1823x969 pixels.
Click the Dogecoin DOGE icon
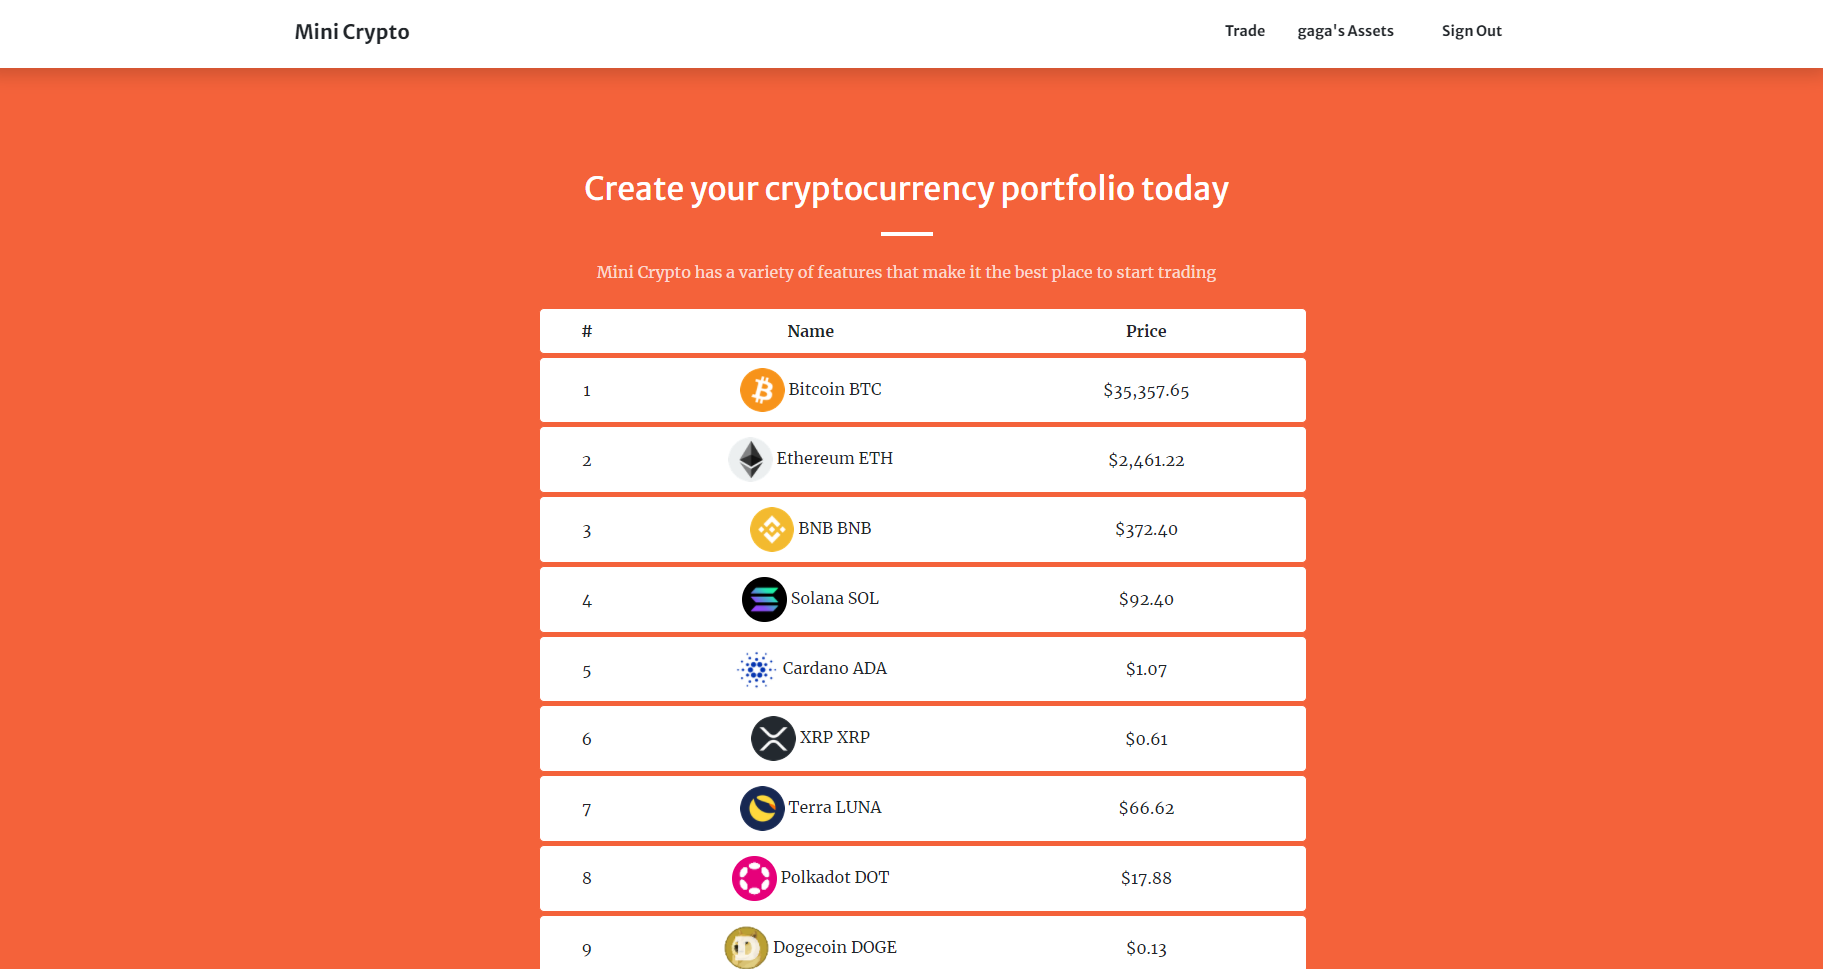[x=744, y=947]
